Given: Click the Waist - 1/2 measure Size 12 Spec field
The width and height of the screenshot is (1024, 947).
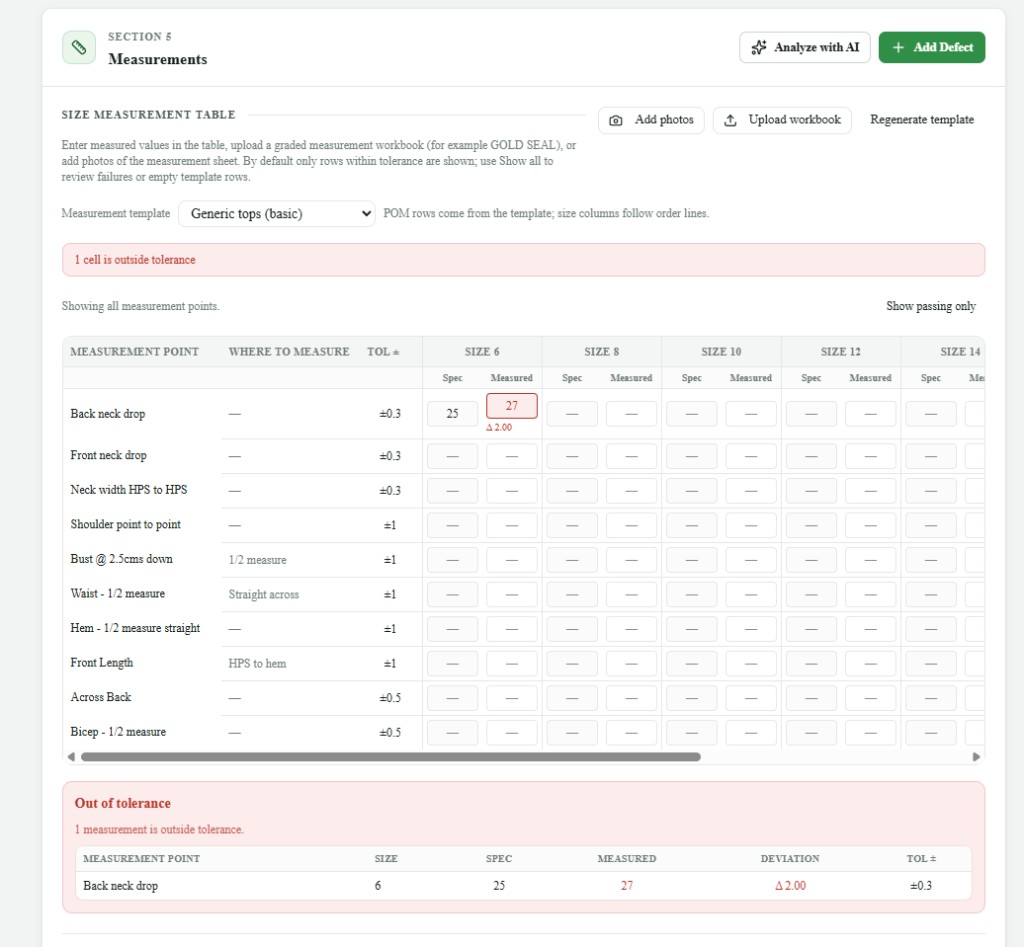Looking at the screenshot, I should point(811,594).
